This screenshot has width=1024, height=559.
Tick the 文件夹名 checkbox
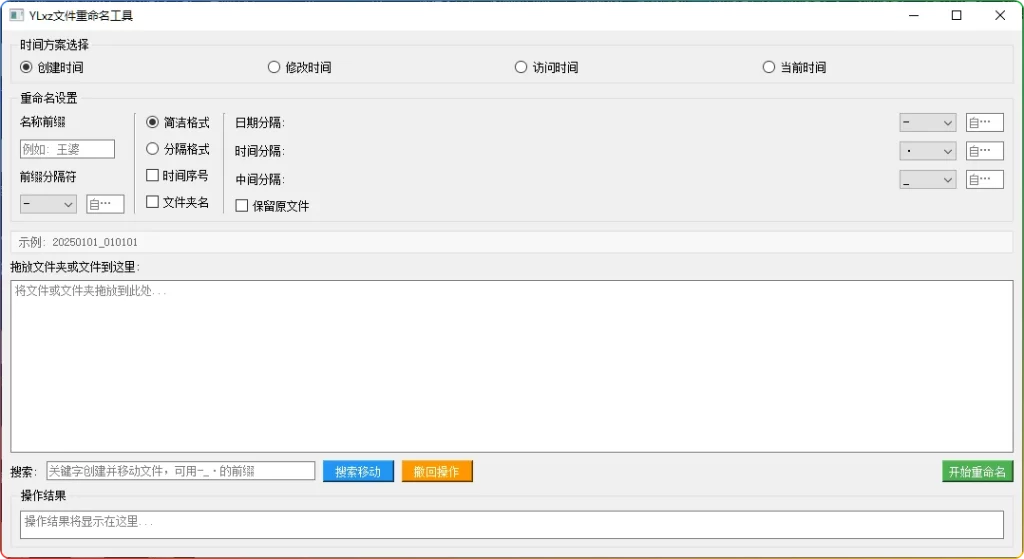click(153, 202)
